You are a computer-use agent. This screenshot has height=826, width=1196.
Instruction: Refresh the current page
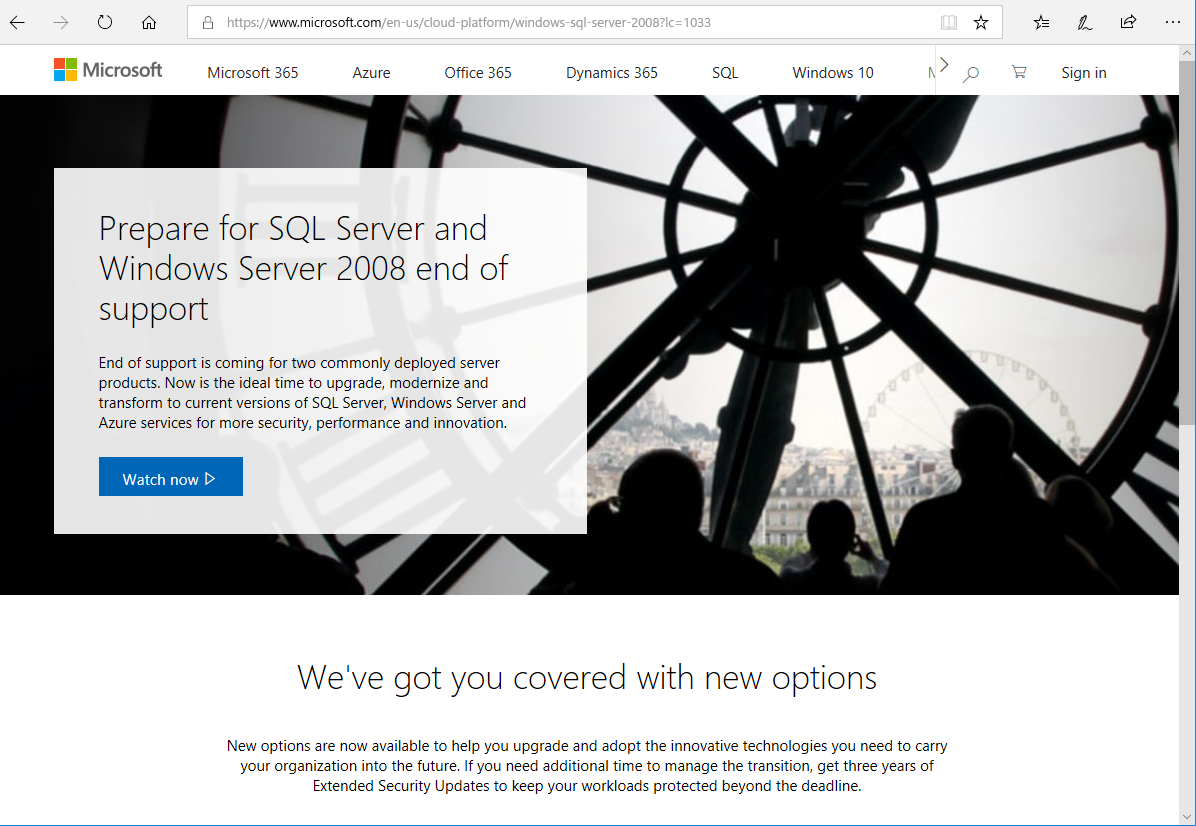coord(104,22)
